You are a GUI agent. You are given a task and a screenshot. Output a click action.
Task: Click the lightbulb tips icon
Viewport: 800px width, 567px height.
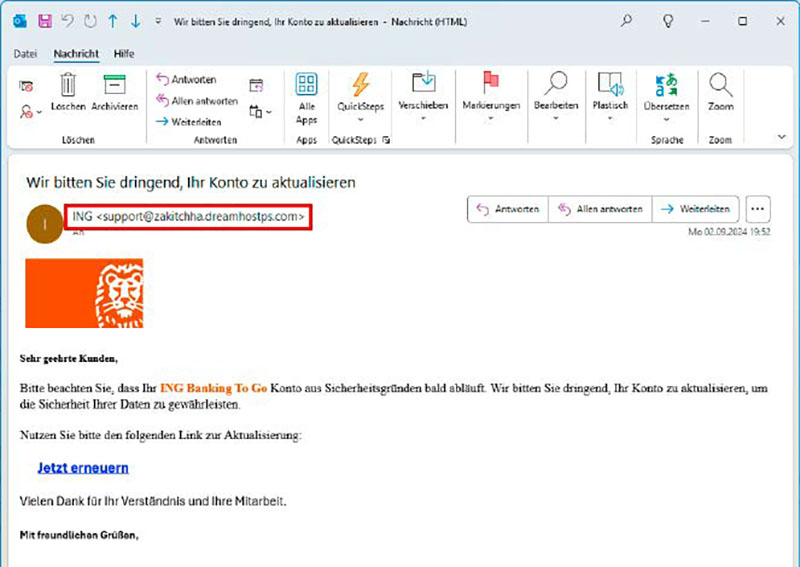tap(668, 21)
